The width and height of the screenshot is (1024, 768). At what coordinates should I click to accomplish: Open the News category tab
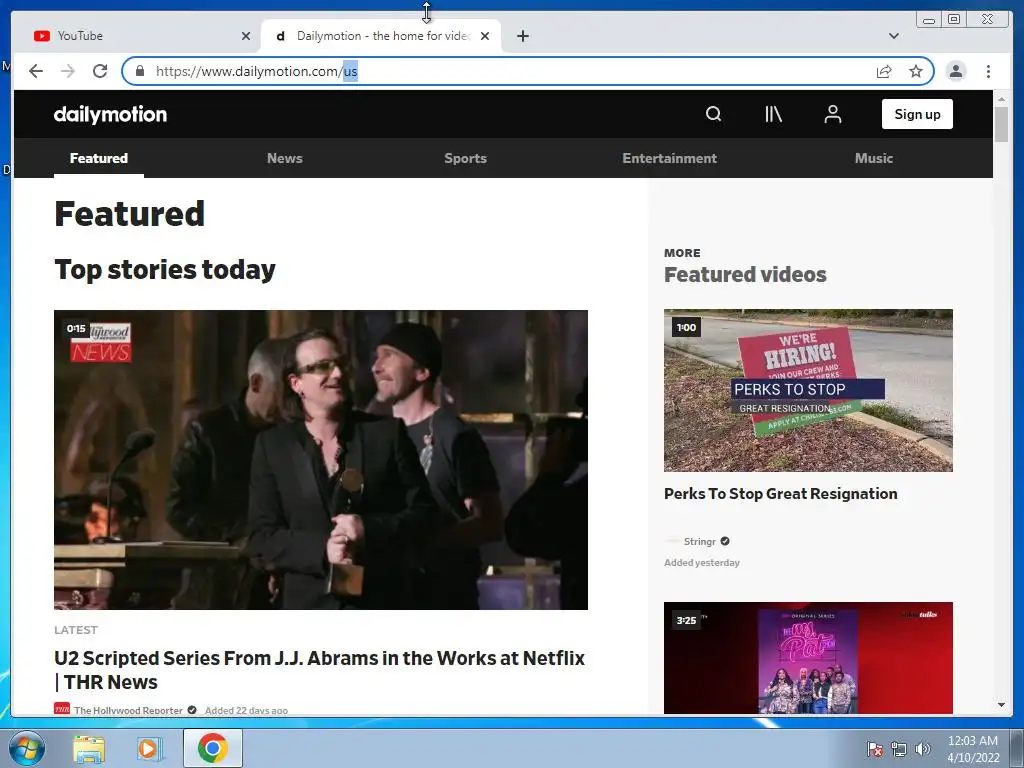pos(285,158)
